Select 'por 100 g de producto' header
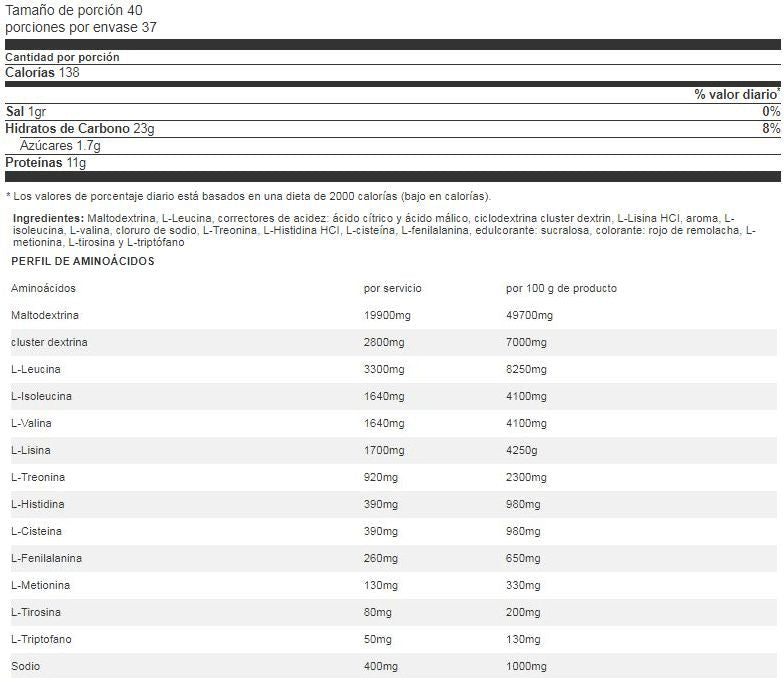This screenshot has width=784, height=678. (x=561, y=288)
